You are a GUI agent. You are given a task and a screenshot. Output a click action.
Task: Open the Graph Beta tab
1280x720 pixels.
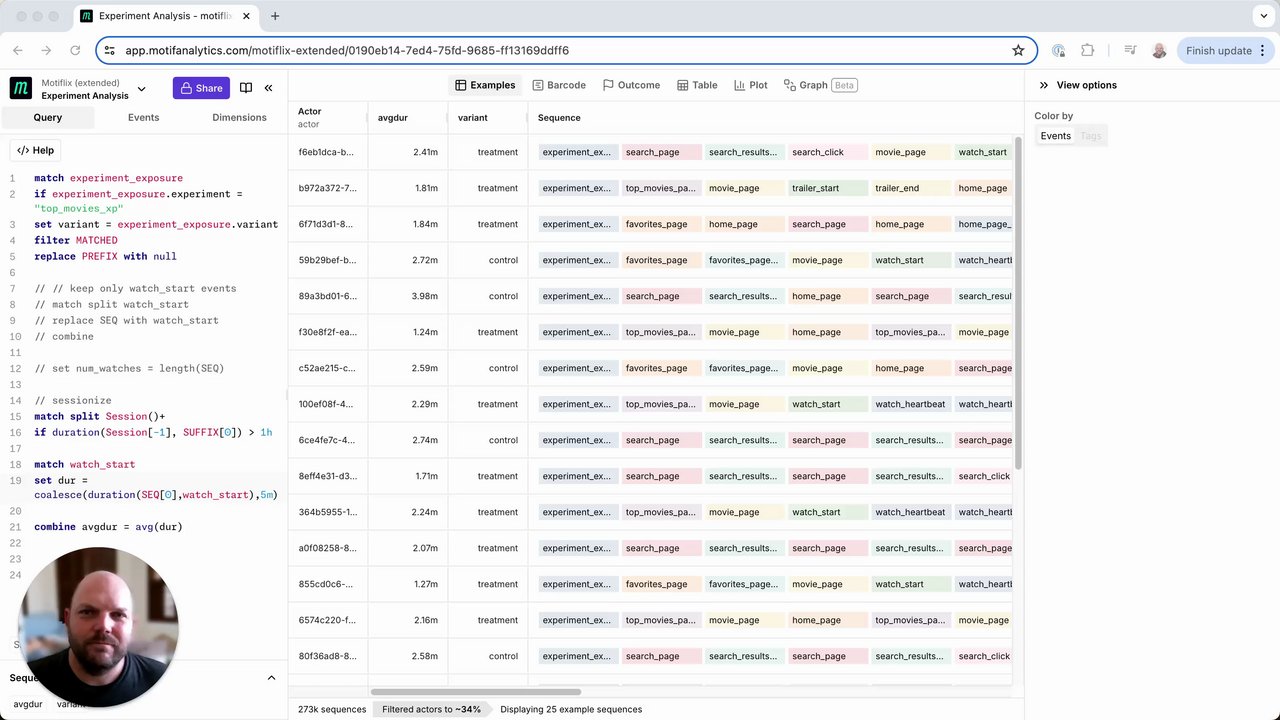point(820,85)
